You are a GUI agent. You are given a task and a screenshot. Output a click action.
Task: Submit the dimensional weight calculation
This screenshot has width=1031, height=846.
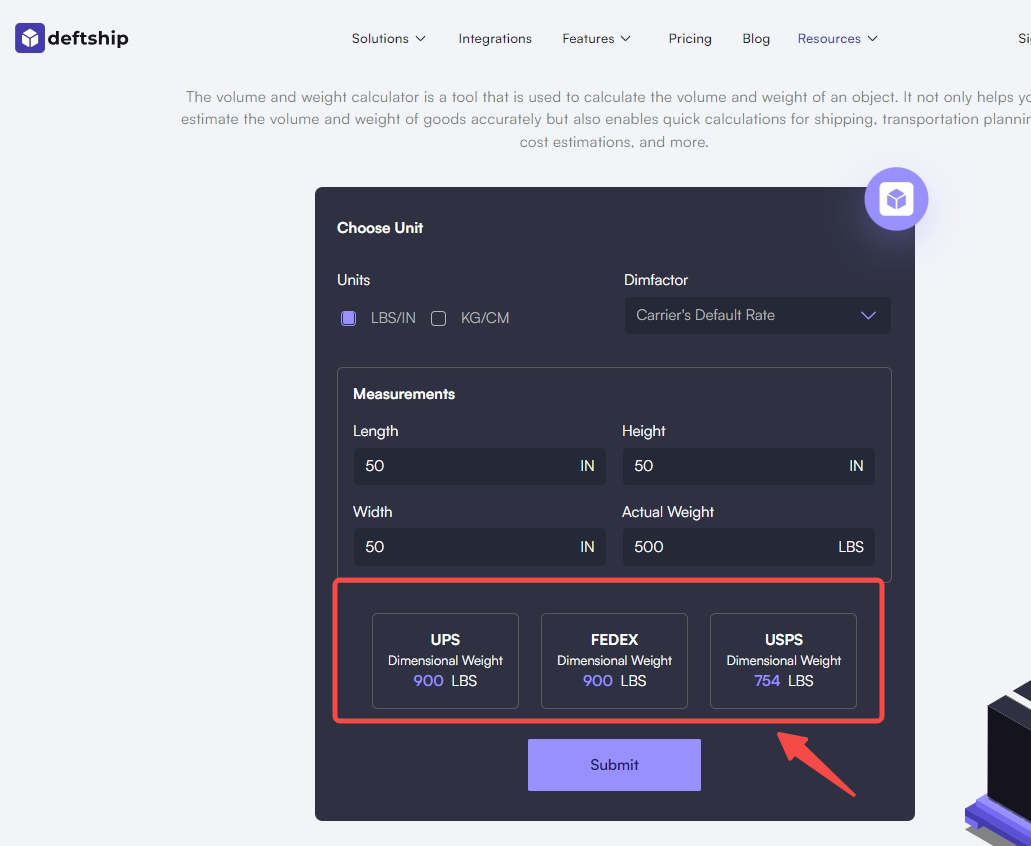(x=614, y=764)
